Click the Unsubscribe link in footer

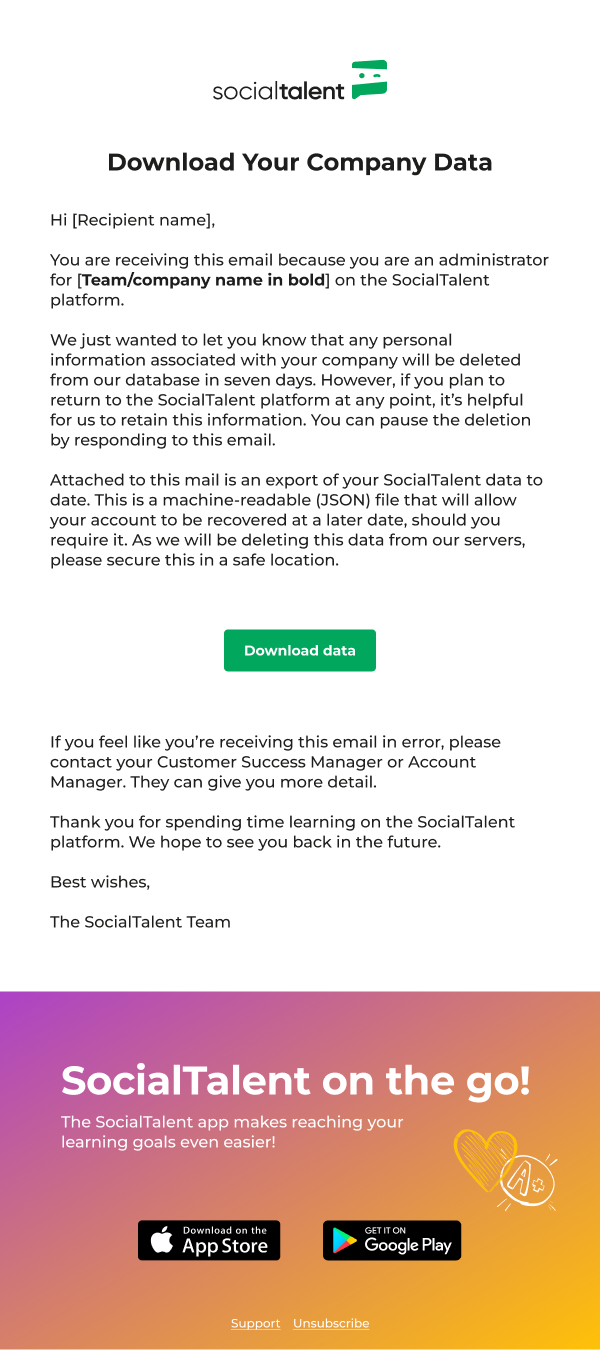click(x=331, y=1323)
